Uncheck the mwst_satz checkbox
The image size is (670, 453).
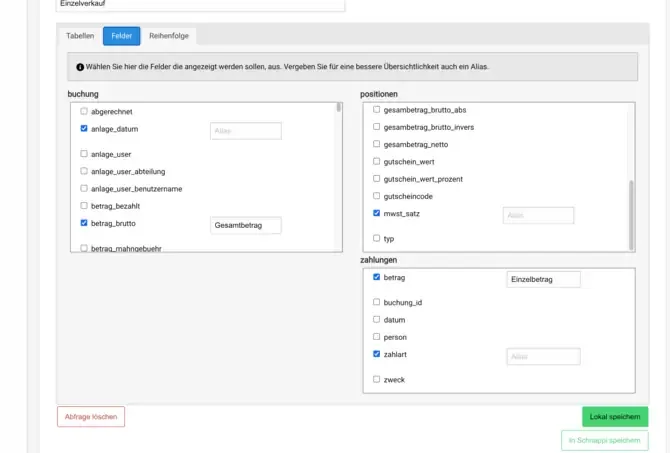pyautogui.click(x=376, y=213)
